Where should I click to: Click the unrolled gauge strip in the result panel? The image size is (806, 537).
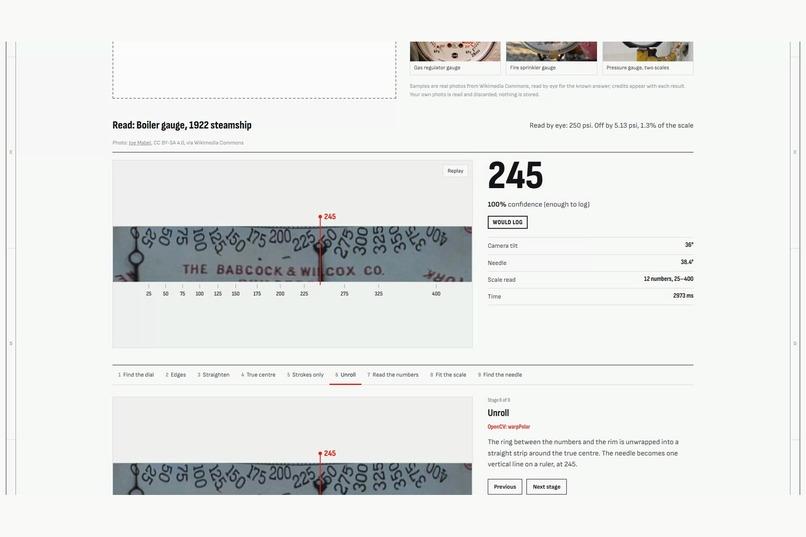pyautogui.click(x=292, y=254)
